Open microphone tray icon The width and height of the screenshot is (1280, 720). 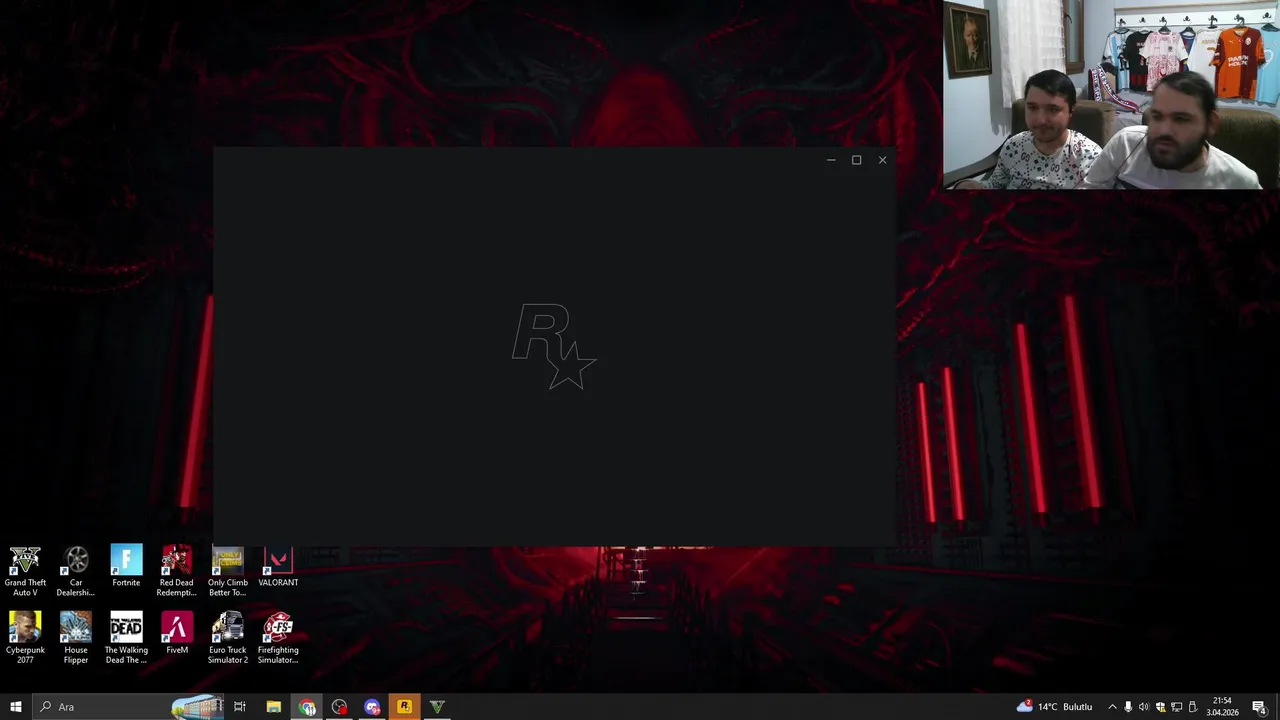(x=1128, y=707)
